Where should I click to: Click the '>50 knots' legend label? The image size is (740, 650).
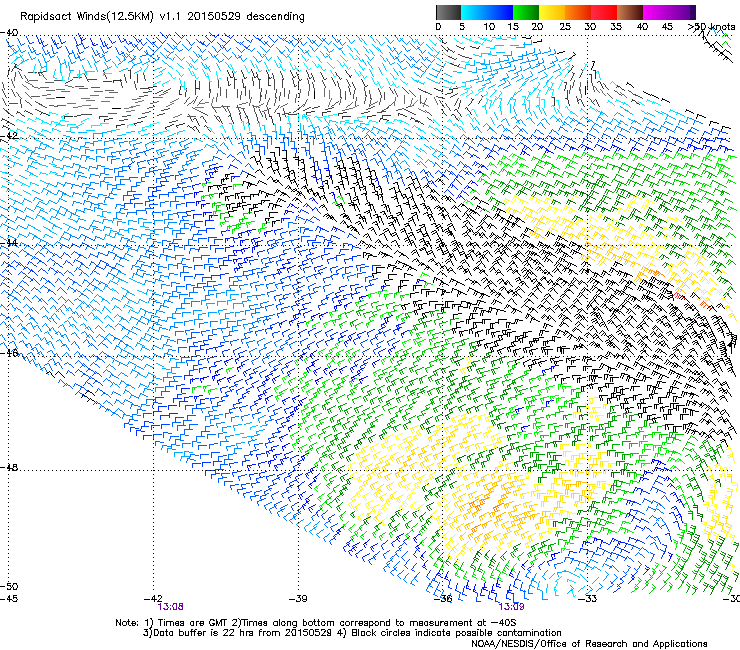711,27
